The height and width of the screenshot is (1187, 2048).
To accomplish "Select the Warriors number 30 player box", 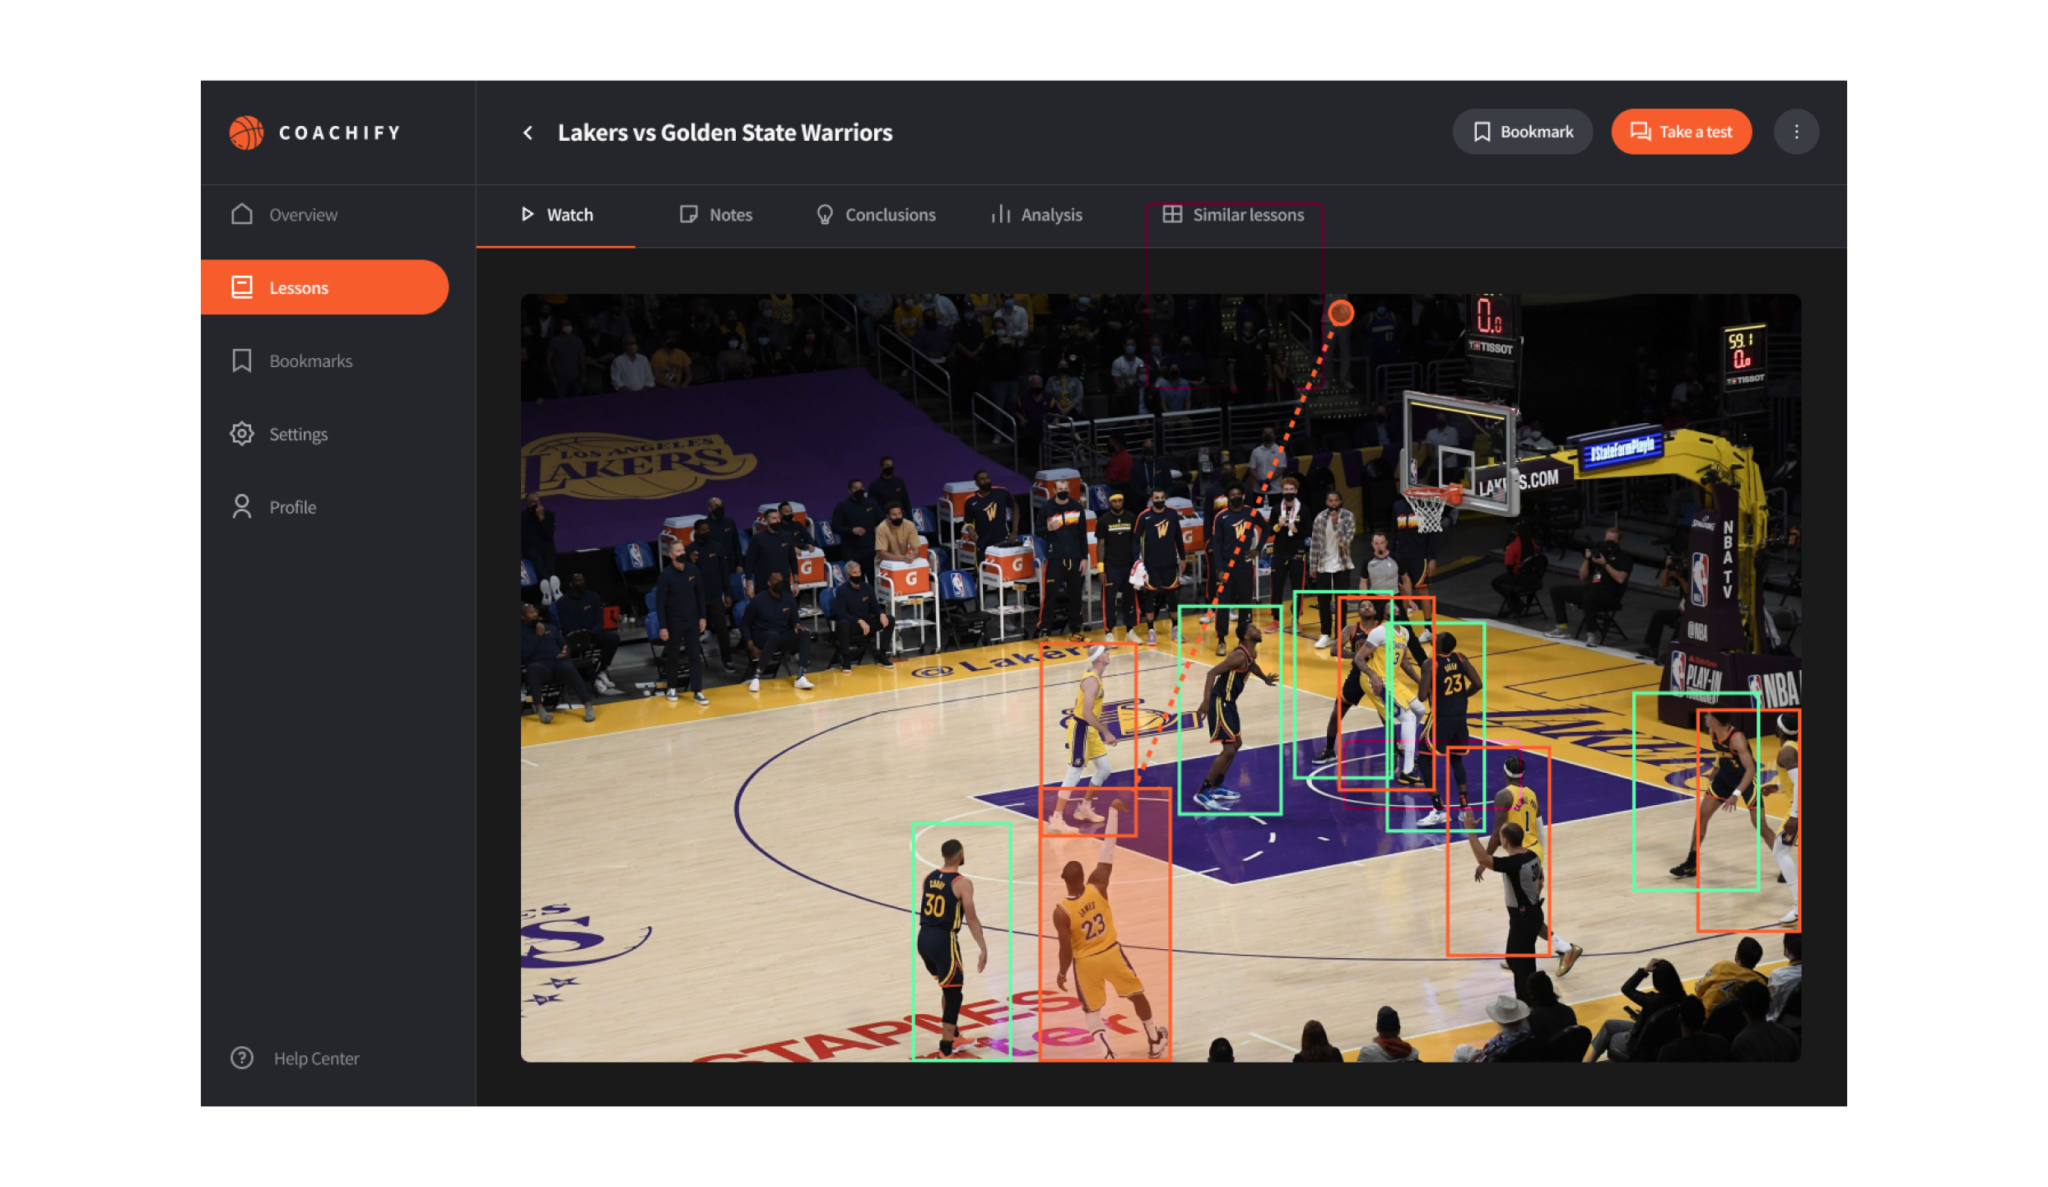I will [x=961, y=941].
